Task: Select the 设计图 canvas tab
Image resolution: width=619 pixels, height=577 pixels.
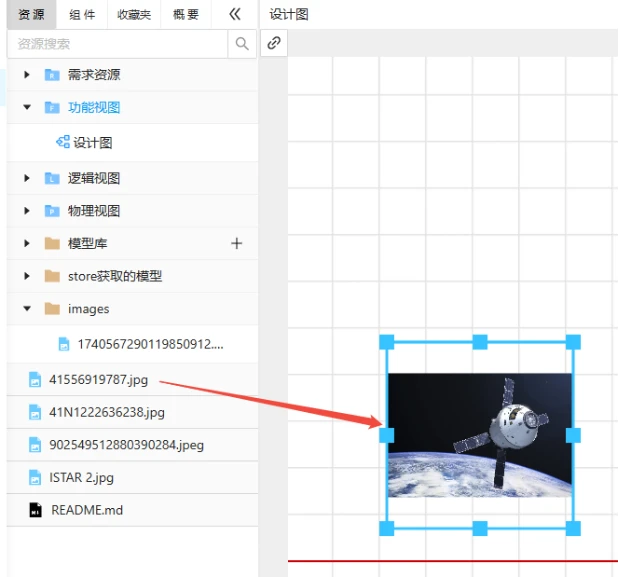Action: (289, 15)
